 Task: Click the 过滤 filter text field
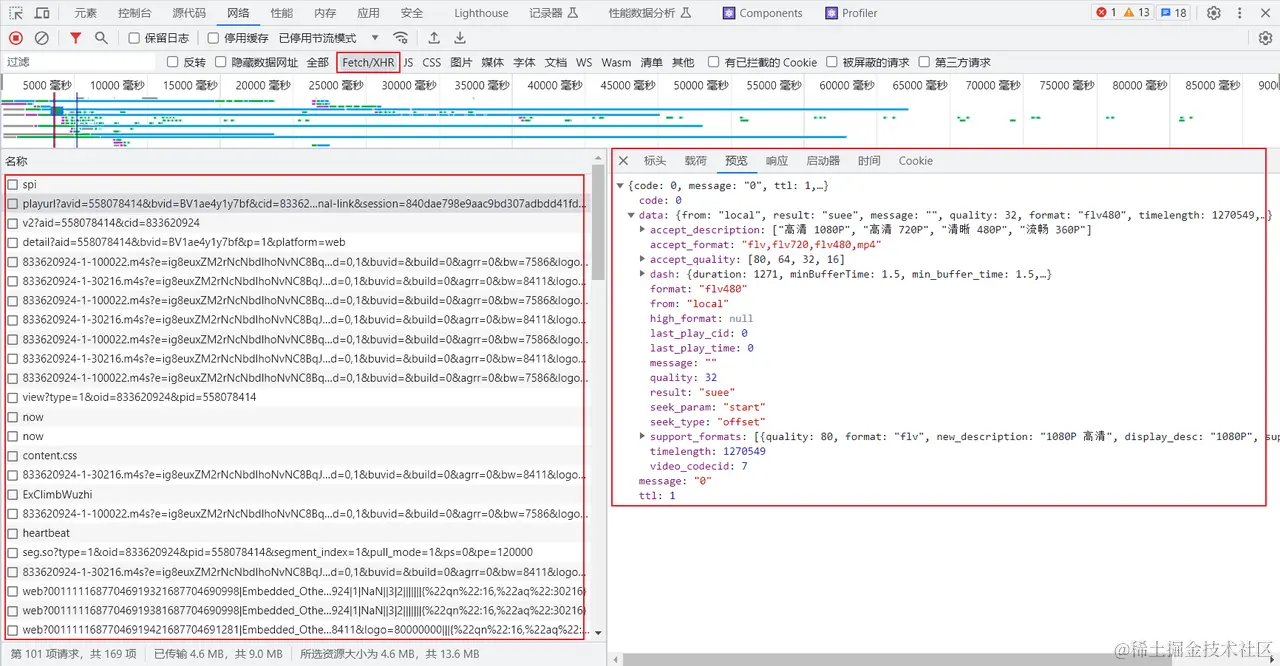pyautogui.click(x=80, y=62)
